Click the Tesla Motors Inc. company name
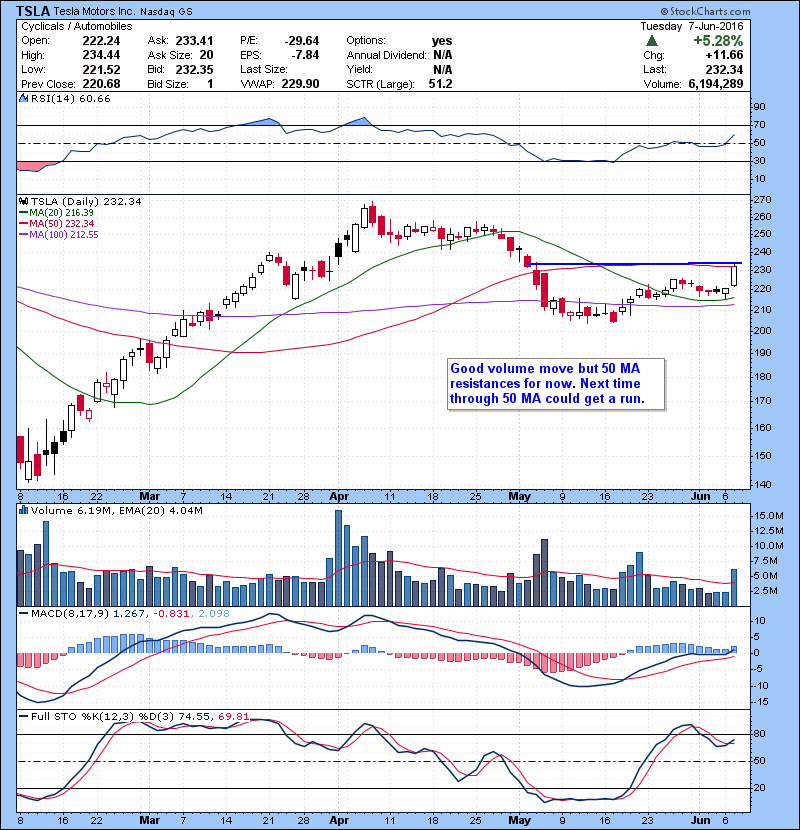The image size is (800, 830). point(94,11)
